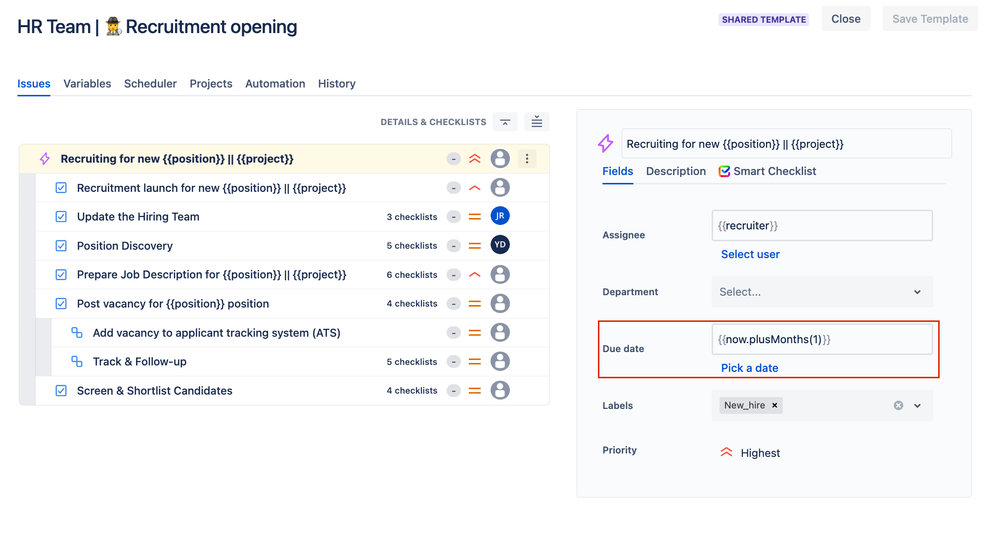
Task: Select the Add vacancy to applicant tracking system row
Action: (301, 333)
